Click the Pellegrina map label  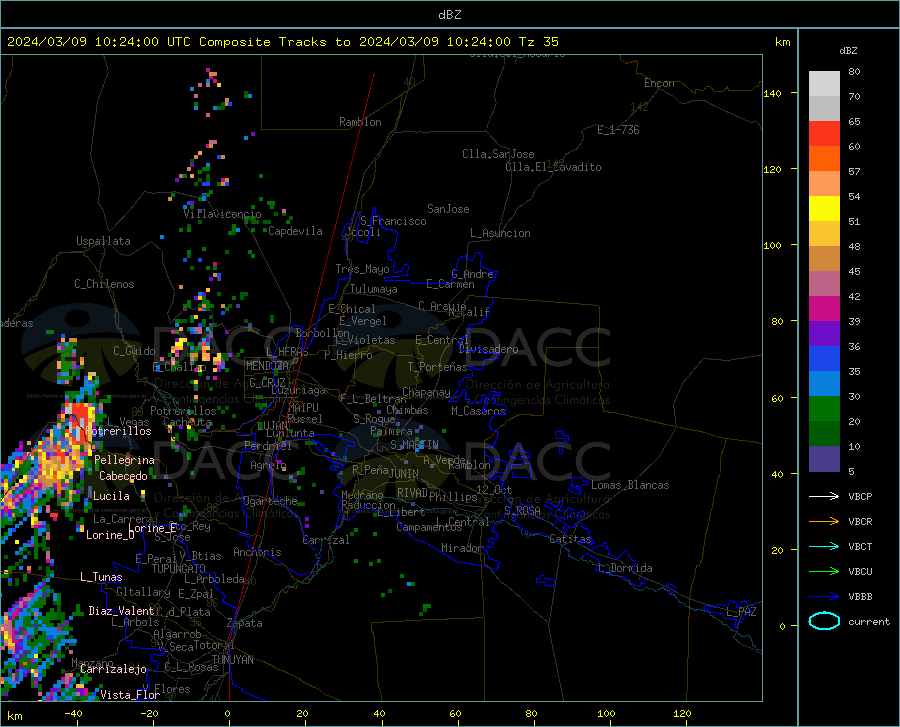125,460
